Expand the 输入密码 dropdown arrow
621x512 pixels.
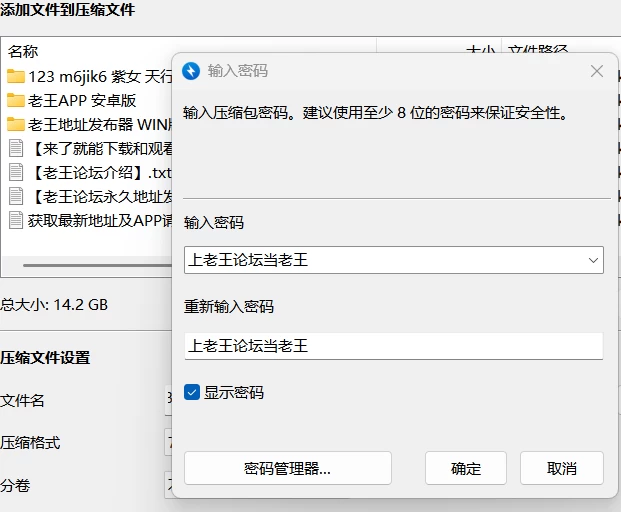click(x=593, y=260)
